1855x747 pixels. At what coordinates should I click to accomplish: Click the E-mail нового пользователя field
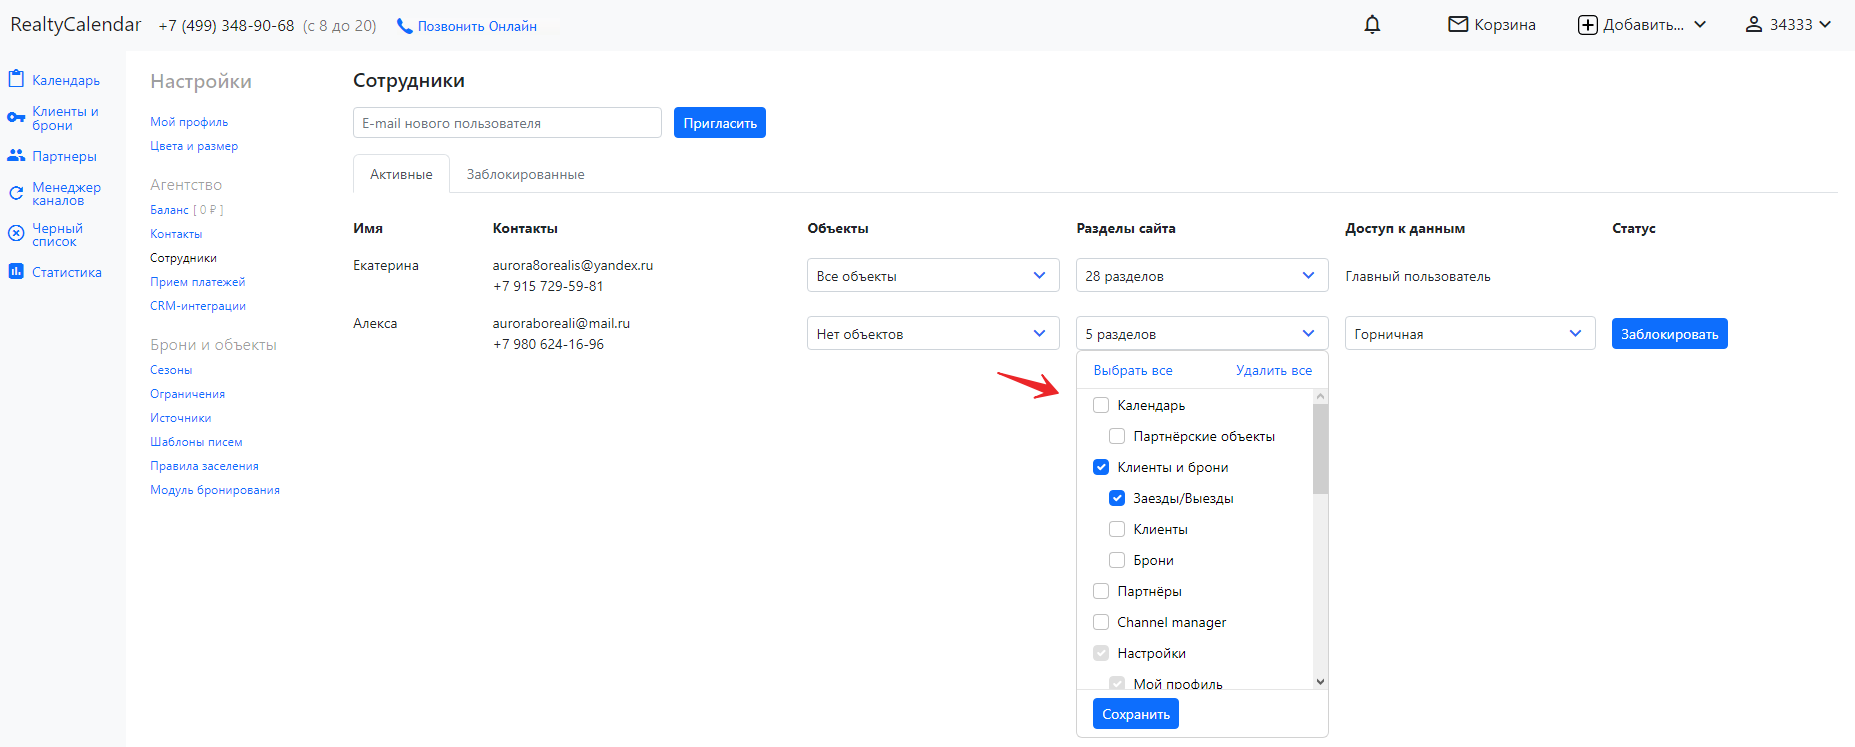click(507, 123)
